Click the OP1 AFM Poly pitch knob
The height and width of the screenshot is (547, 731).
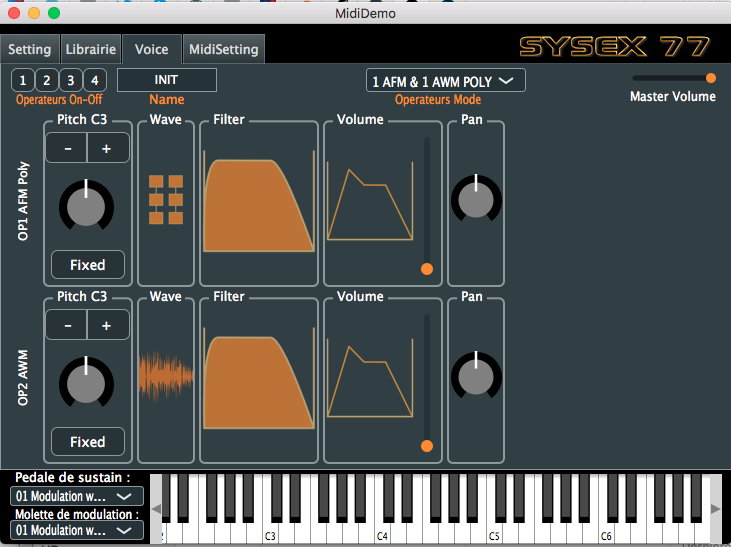coord(86,205)
